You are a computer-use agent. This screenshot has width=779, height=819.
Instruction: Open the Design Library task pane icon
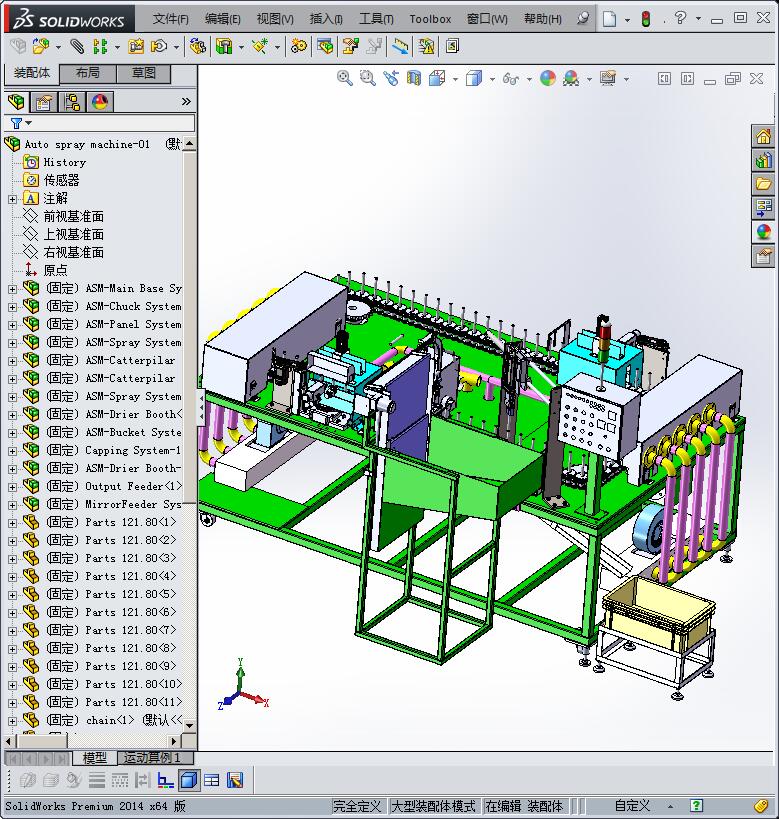pos(763,160)
